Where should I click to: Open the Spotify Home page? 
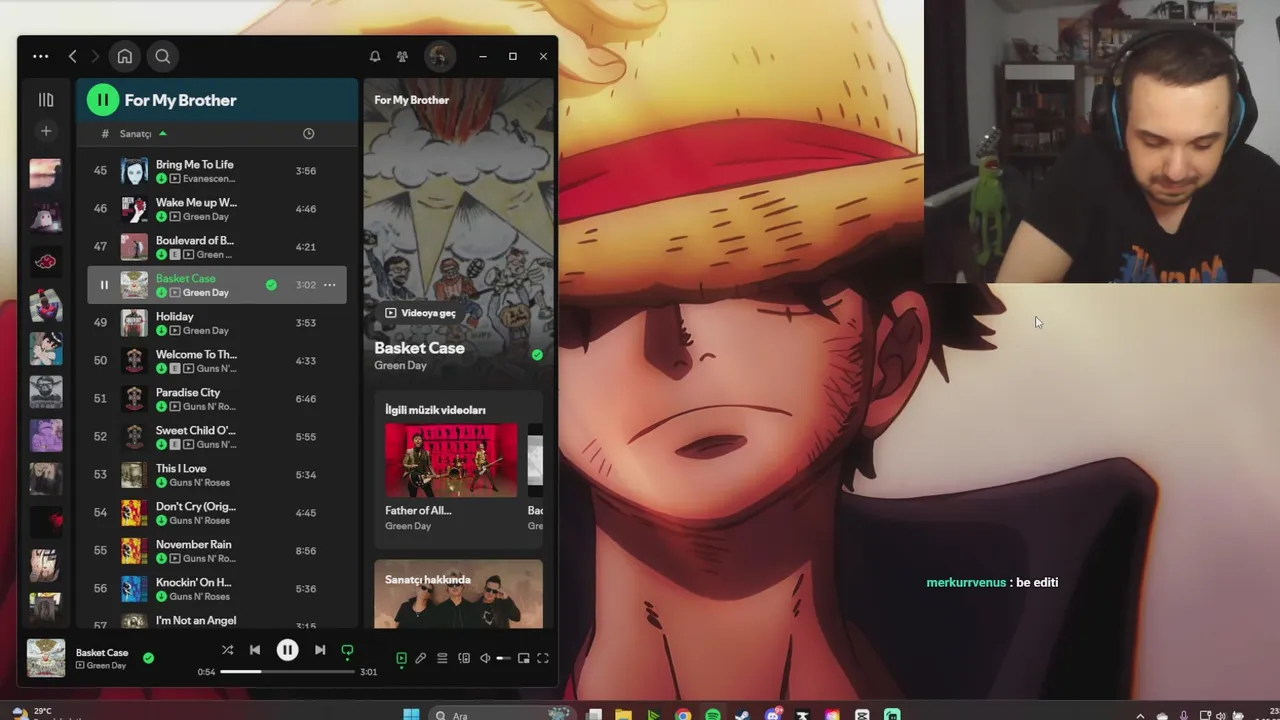tap(125, 57)
